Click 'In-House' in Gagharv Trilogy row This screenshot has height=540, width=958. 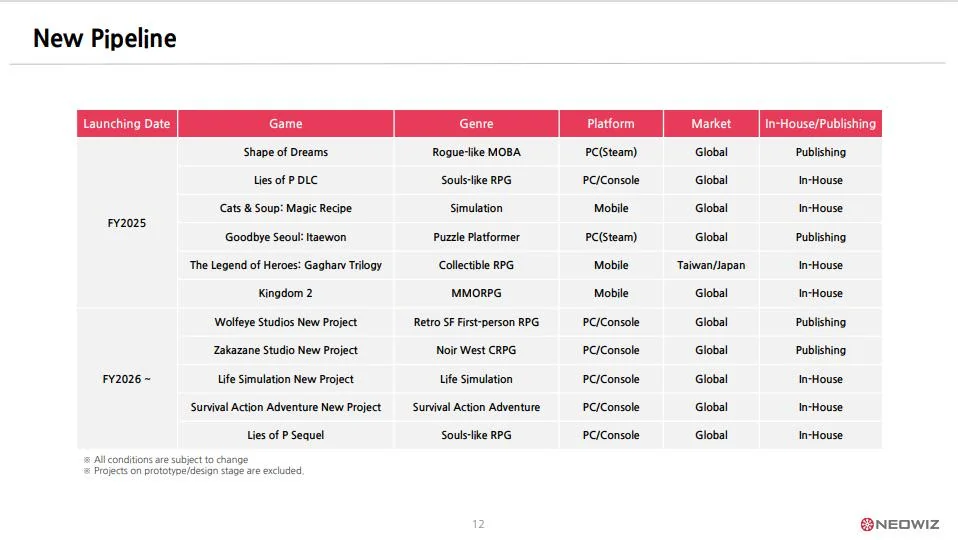point(820,265)
